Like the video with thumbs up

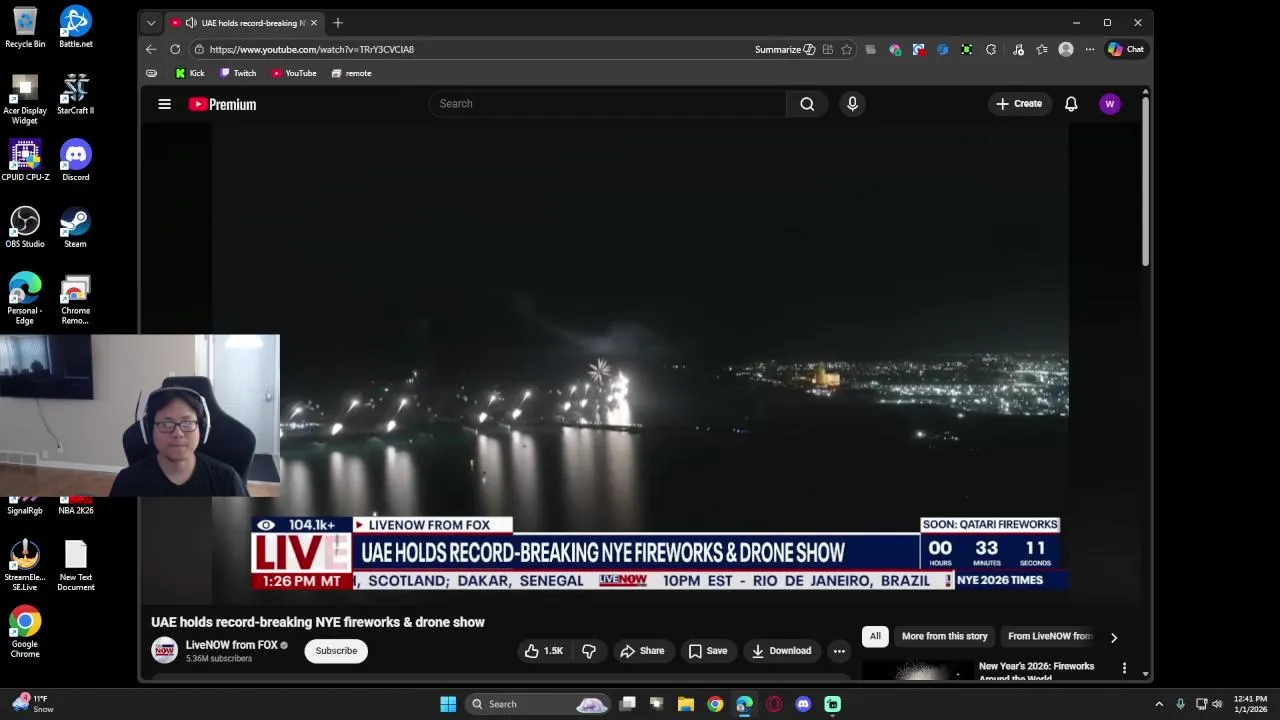coord(544,651)
